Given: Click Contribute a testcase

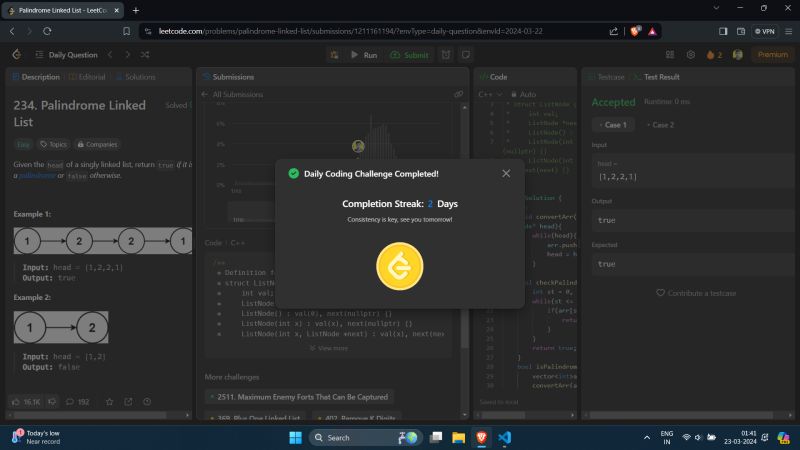Looking at the screenshot, I should [696, 293].
